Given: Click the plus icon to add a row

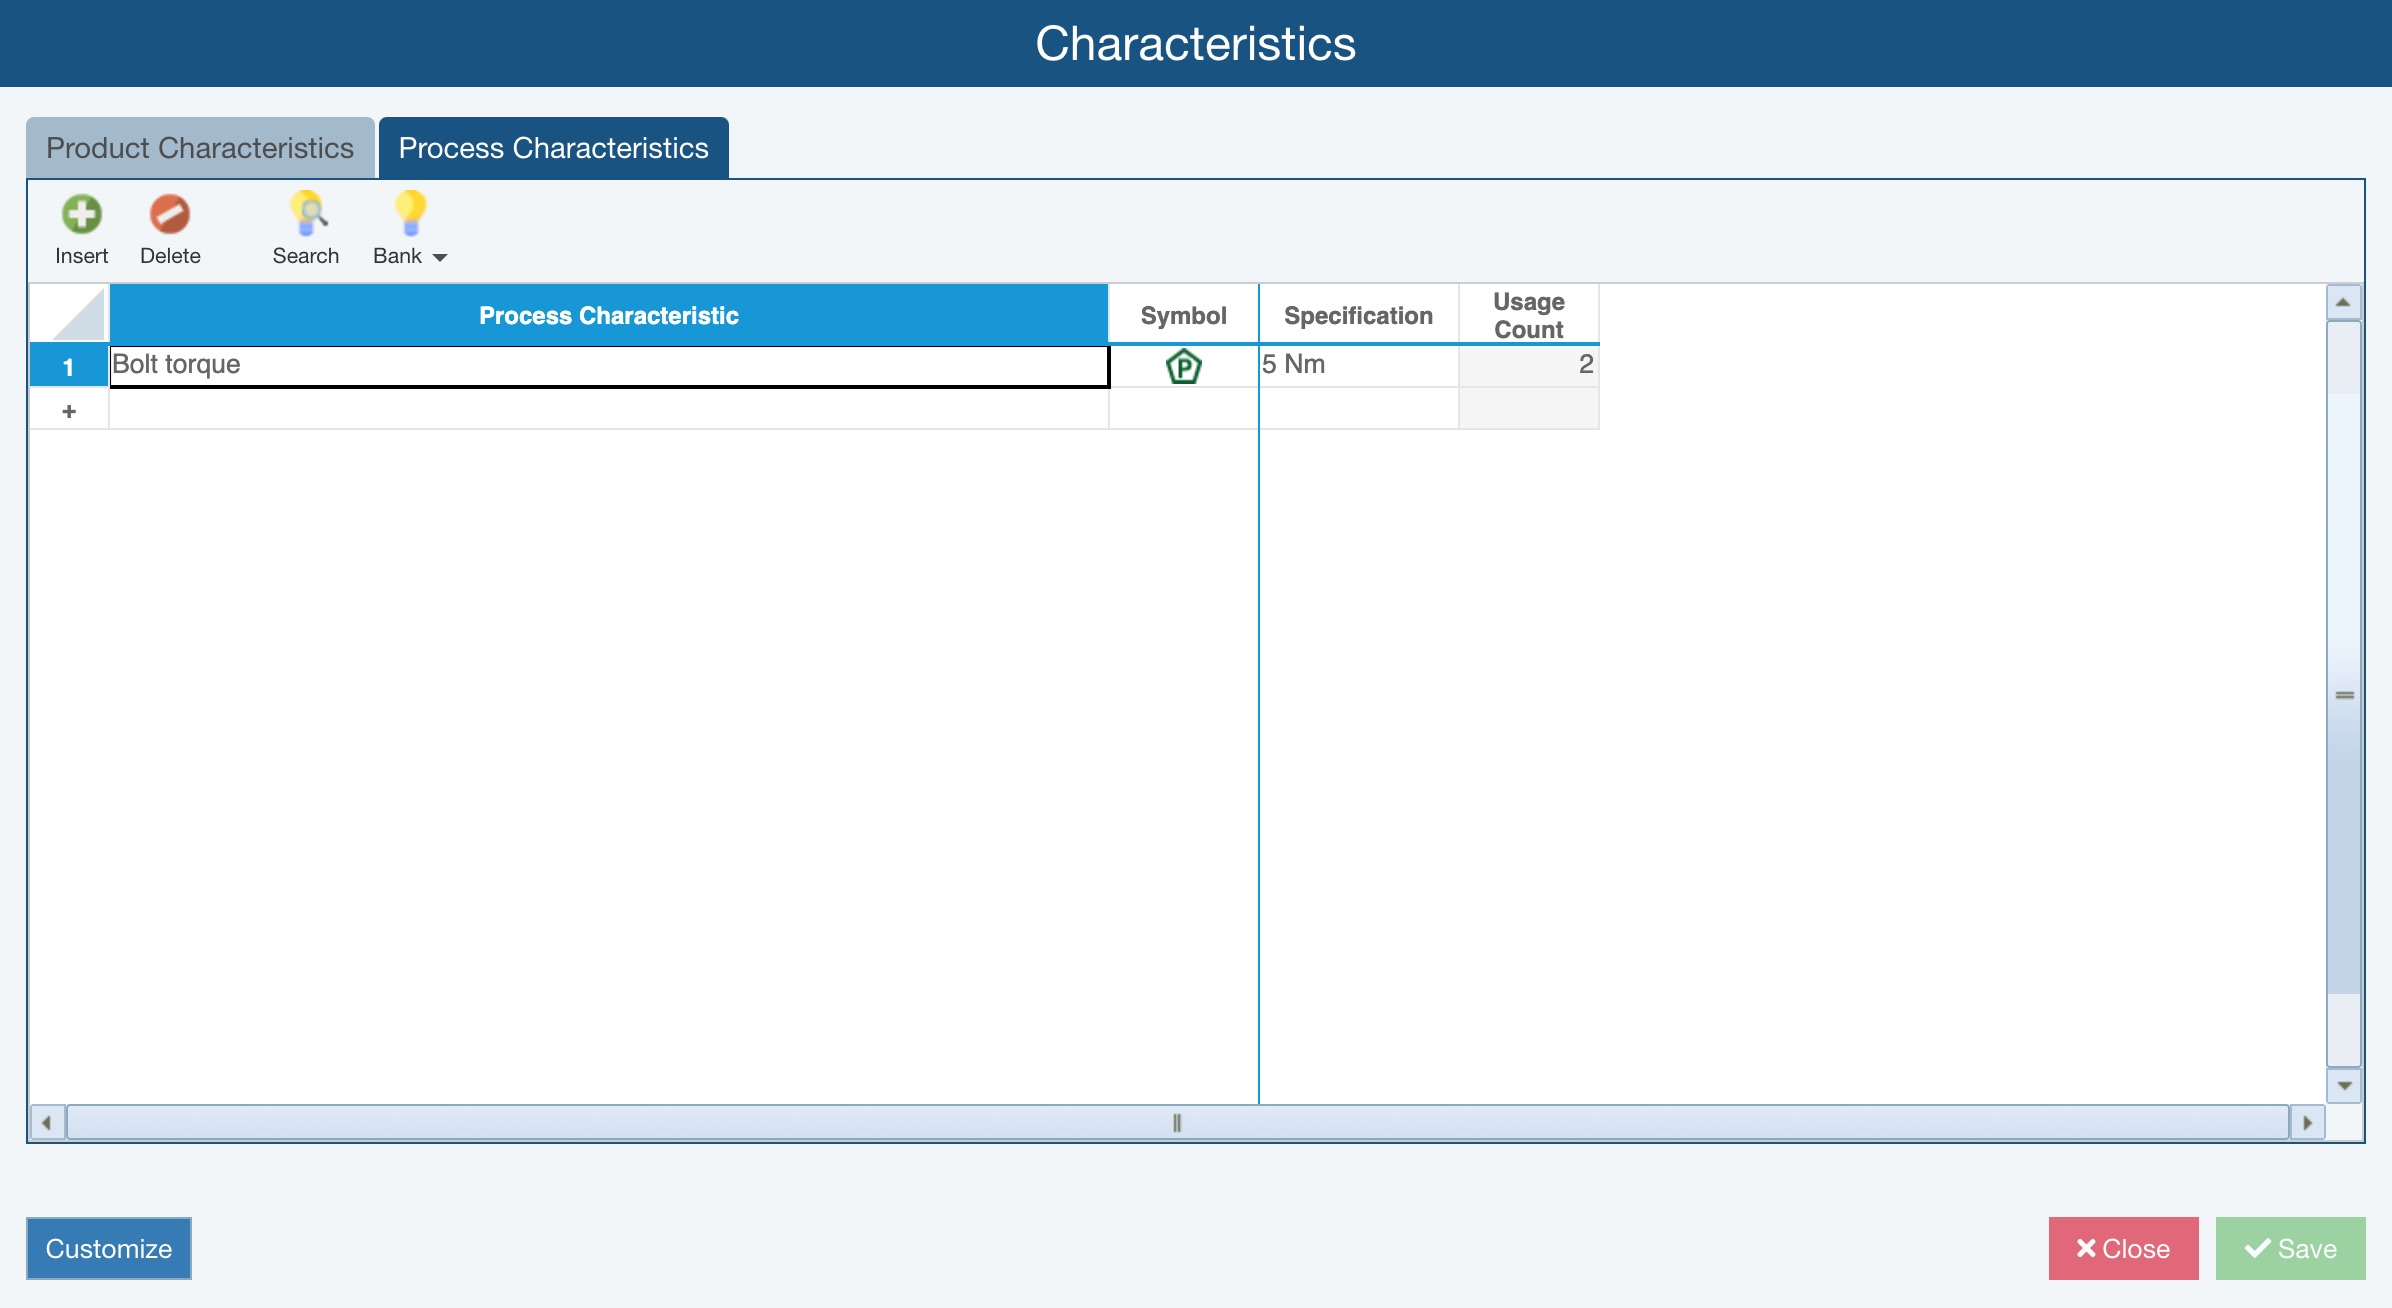Looking at the screenshot, I should pyautogui.click(x=68, y=409).
